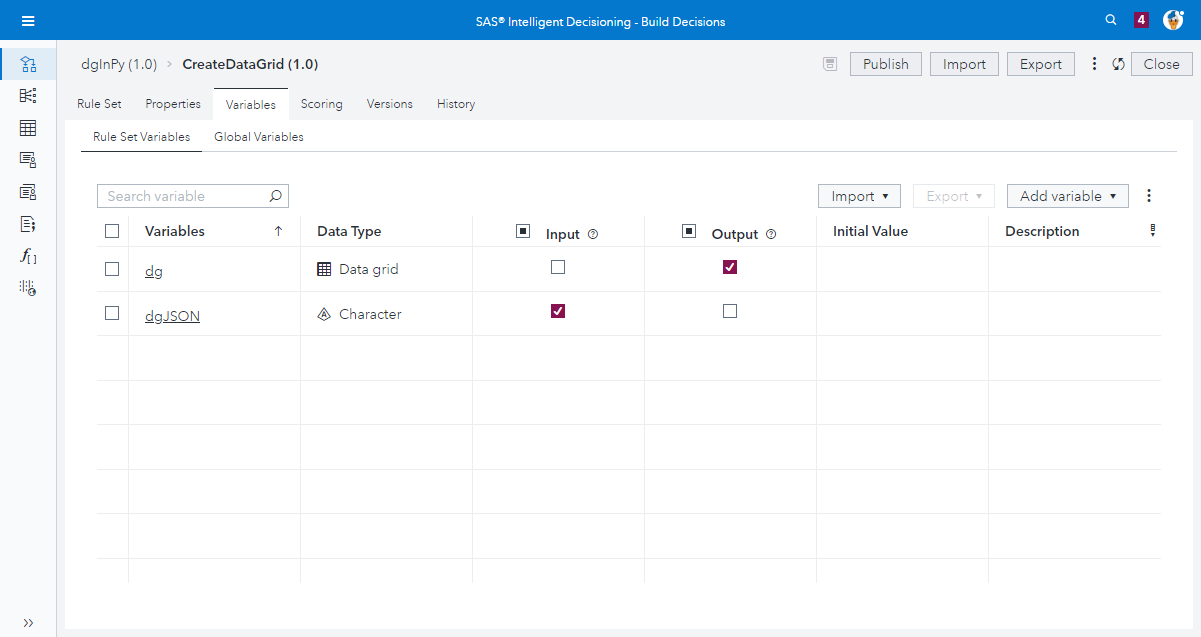
Task: Open the Import dropdown above the table
Action: tap(859, 196)
